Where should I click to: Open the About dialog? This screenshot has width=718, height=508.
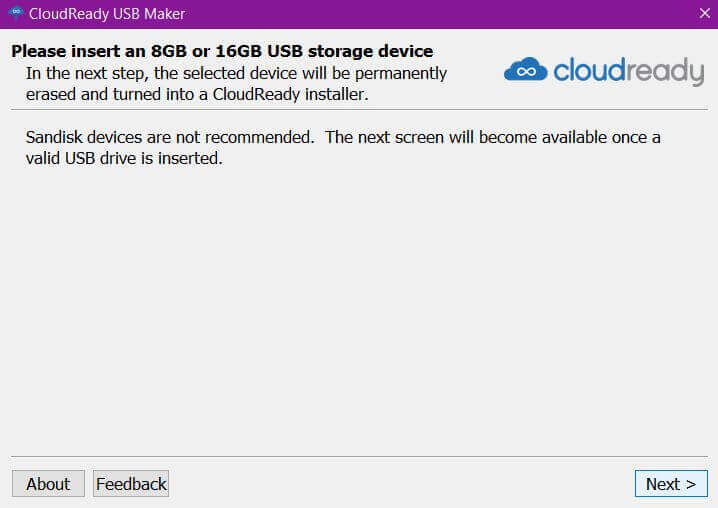pyautogui.click(x=48, y=484)
